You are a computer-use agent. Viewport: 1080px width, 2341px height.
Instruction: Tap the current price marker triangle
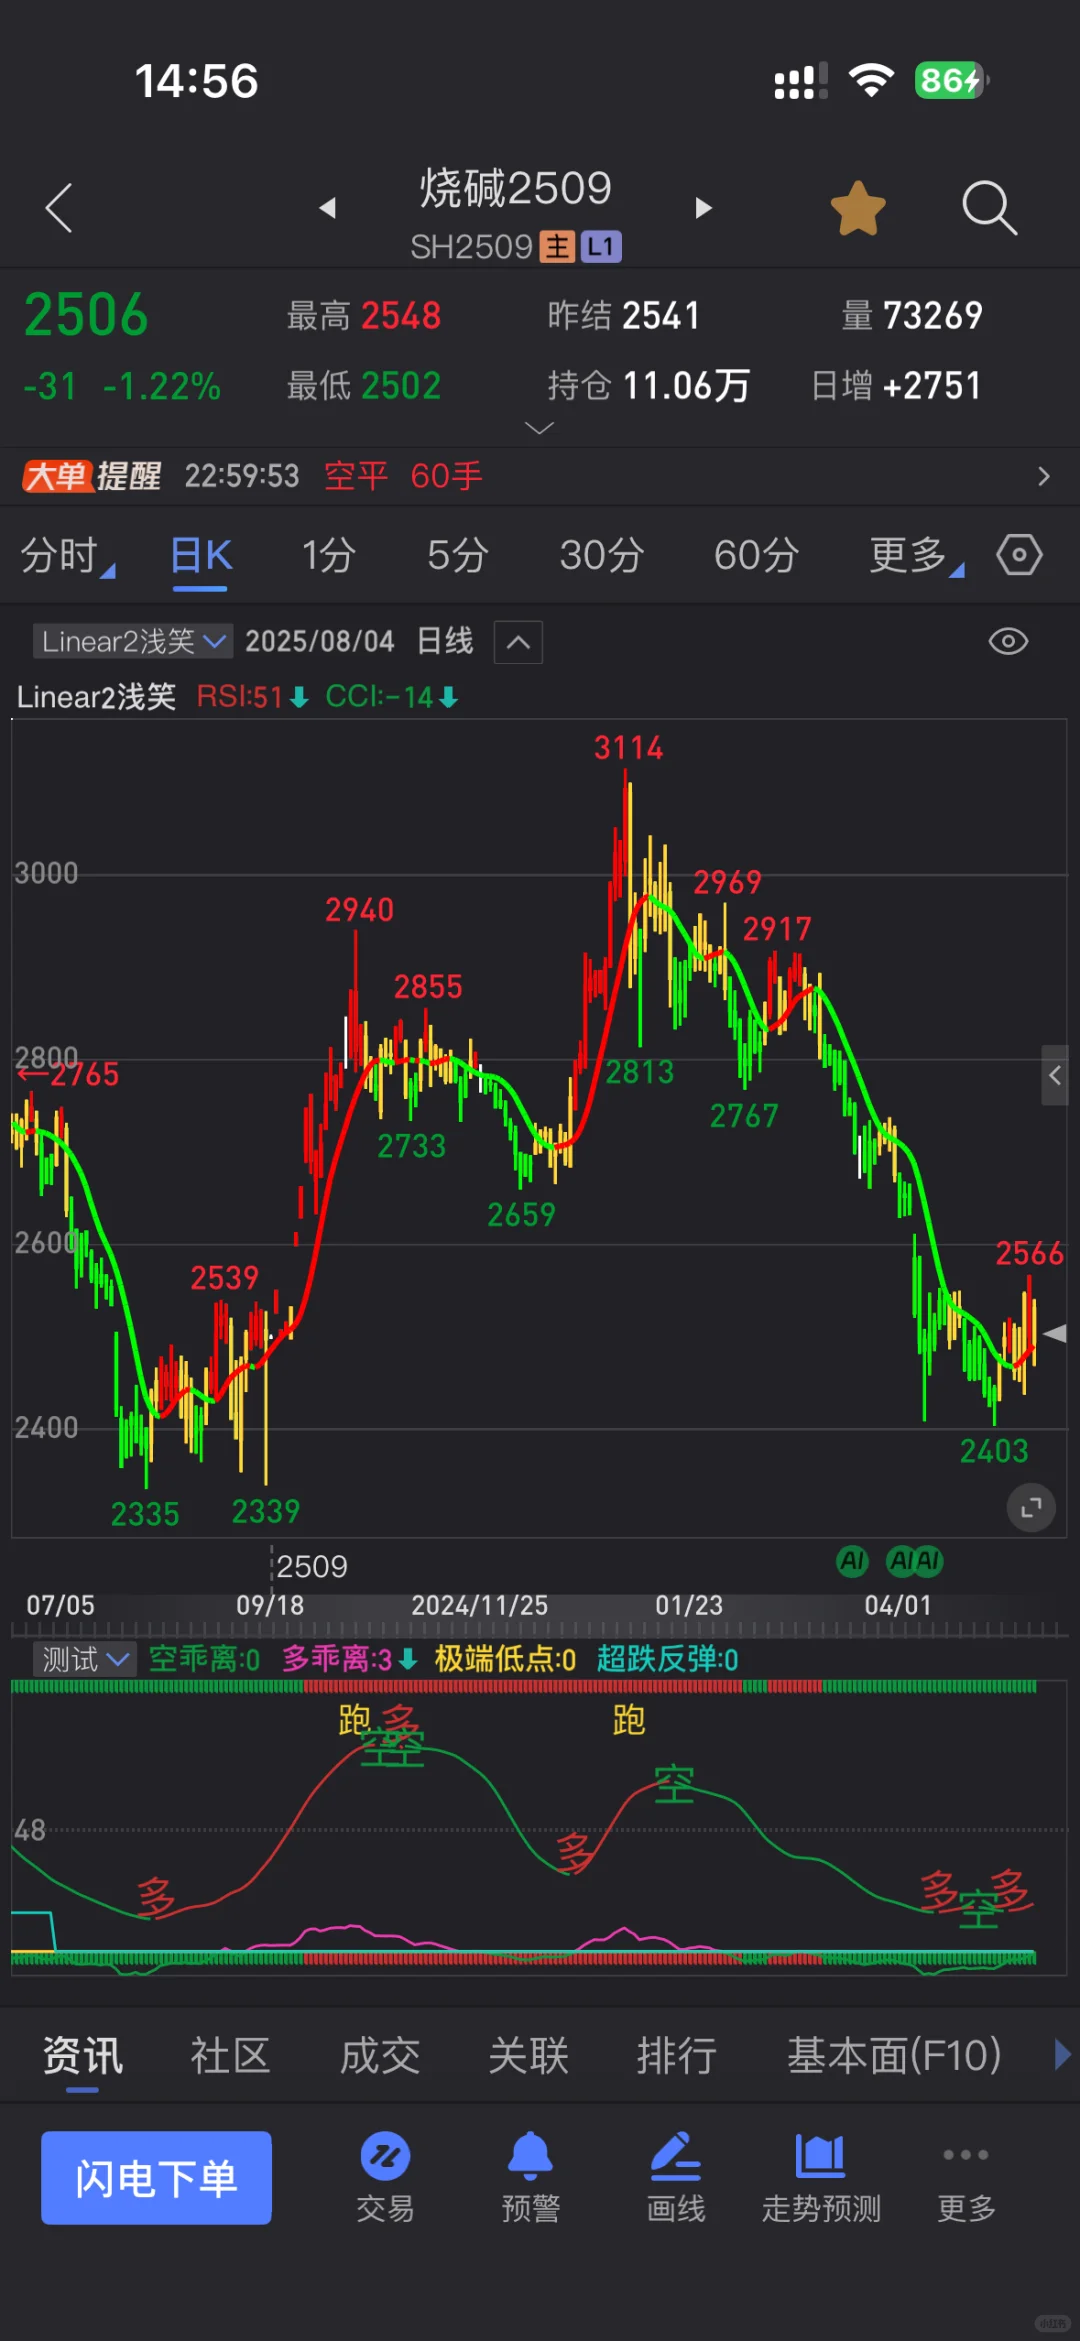(x=1055, y=1334)
